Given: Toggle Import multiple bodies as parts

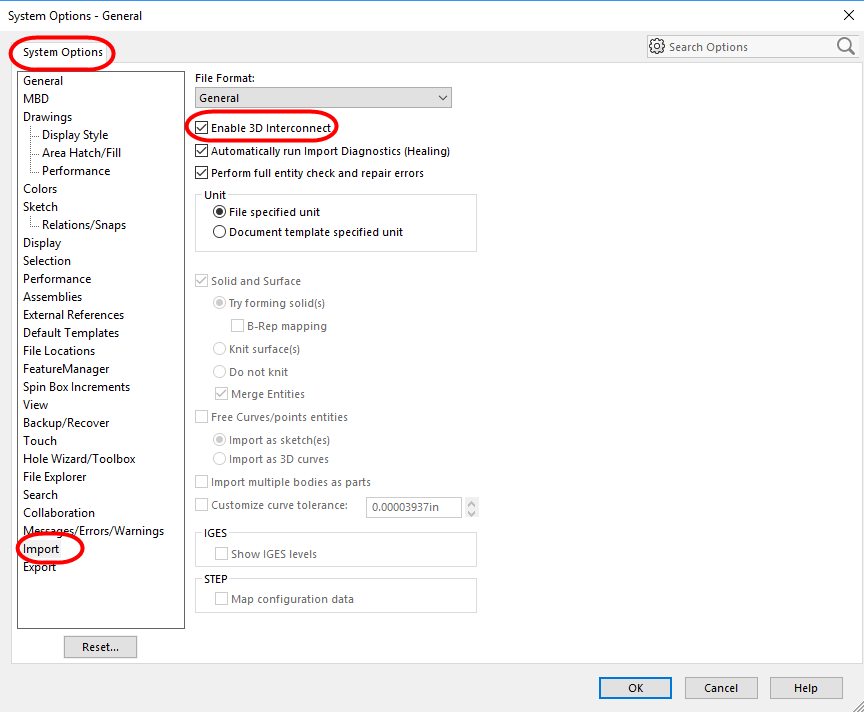Looking at the screenshot, I should pos(202,482).
